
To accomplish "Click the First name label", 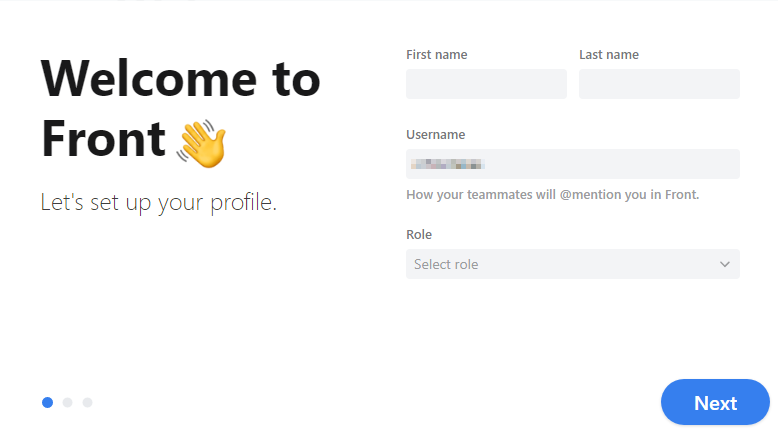I will point(437,55).
